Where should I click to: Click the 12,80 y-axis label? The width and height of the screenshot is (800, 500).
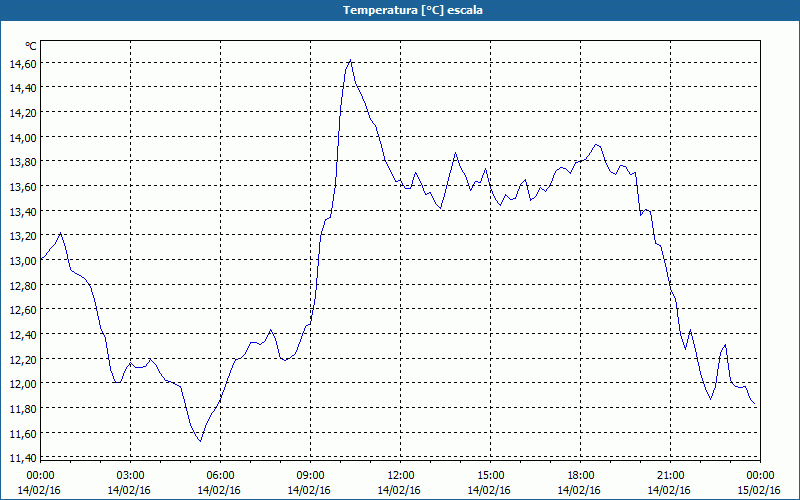click(23, 285)
